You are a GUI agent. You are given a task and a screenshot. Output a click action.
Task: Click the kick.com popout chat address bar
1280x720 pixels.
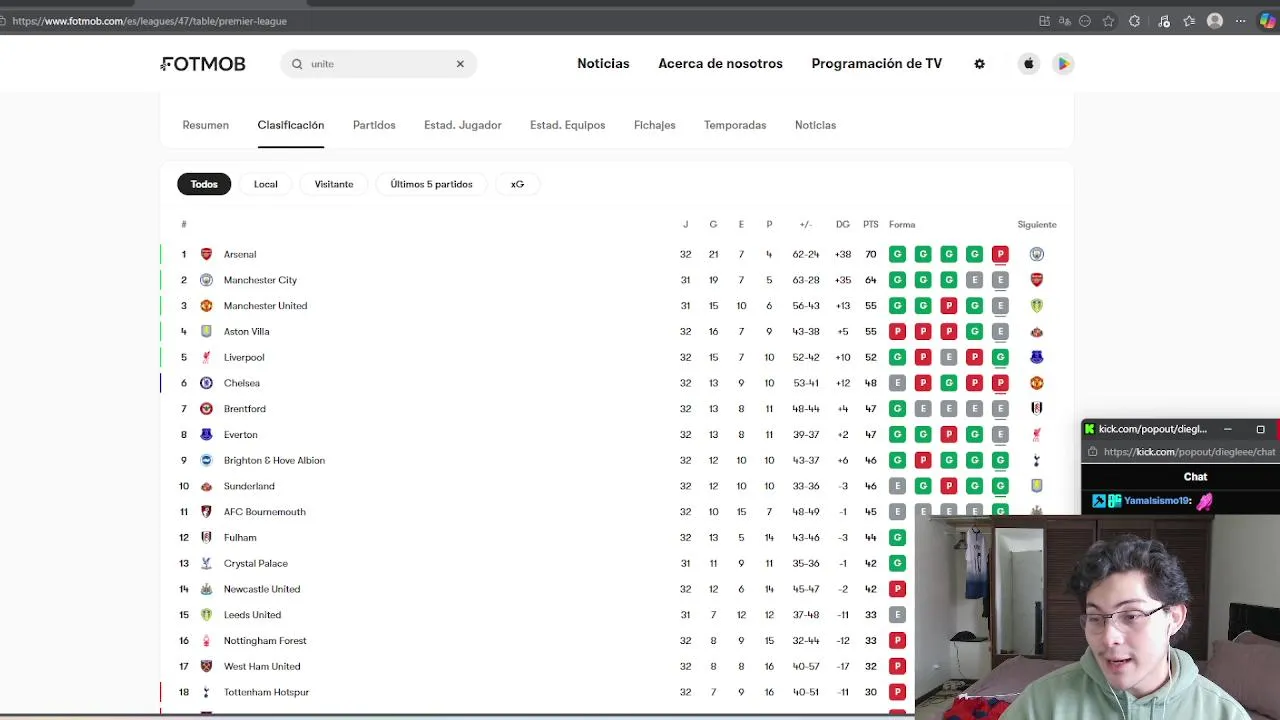pos(1189,452)
